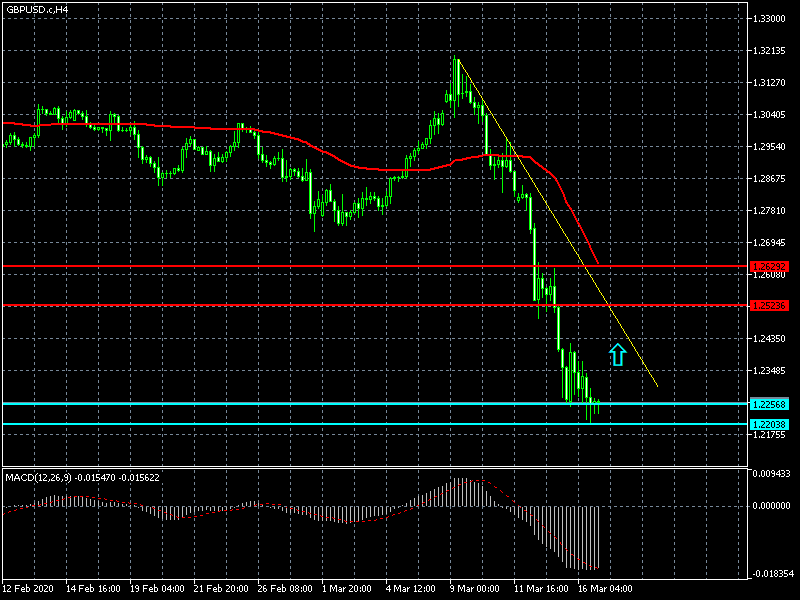
Task: Click the cyan up arrow marker
Action: pyautogui.click(x=617, y=354)
